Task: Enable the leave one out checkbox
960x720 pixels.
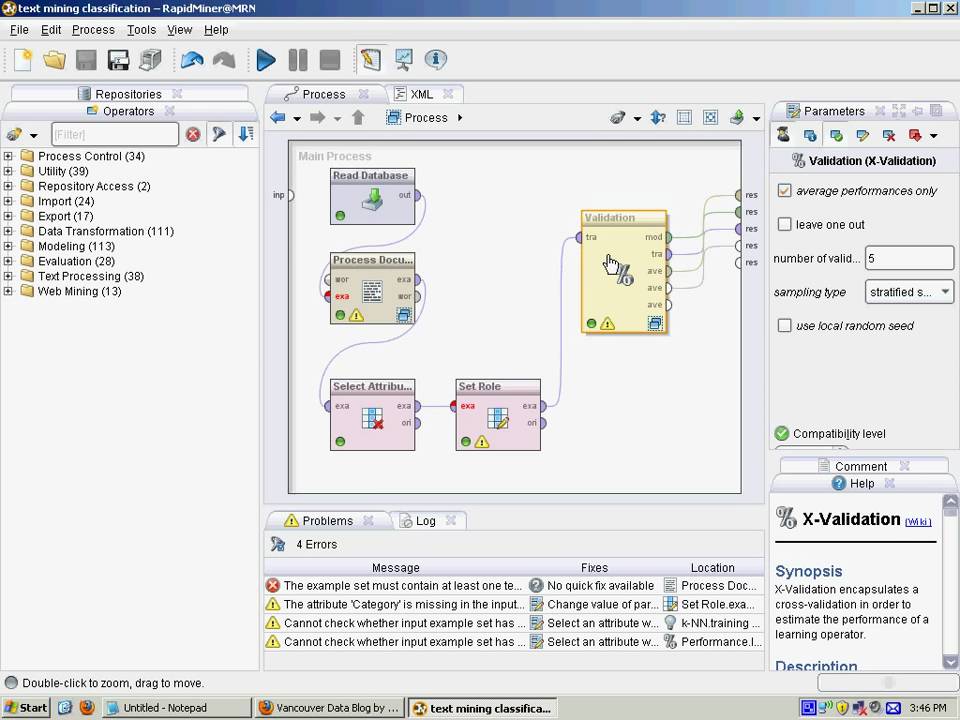Action: pos(784,224)
